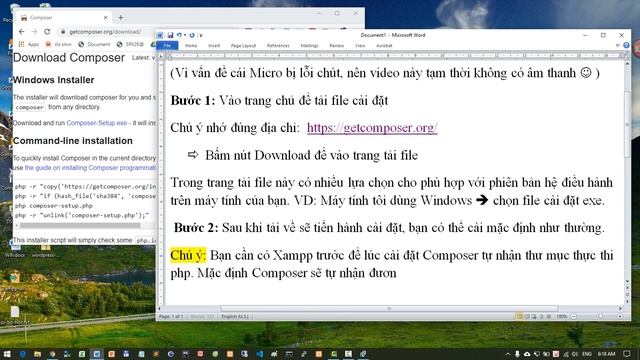640x360 pixels.
Task: Click Chrome's Forward navigation arrow
Action: point(34,31)
